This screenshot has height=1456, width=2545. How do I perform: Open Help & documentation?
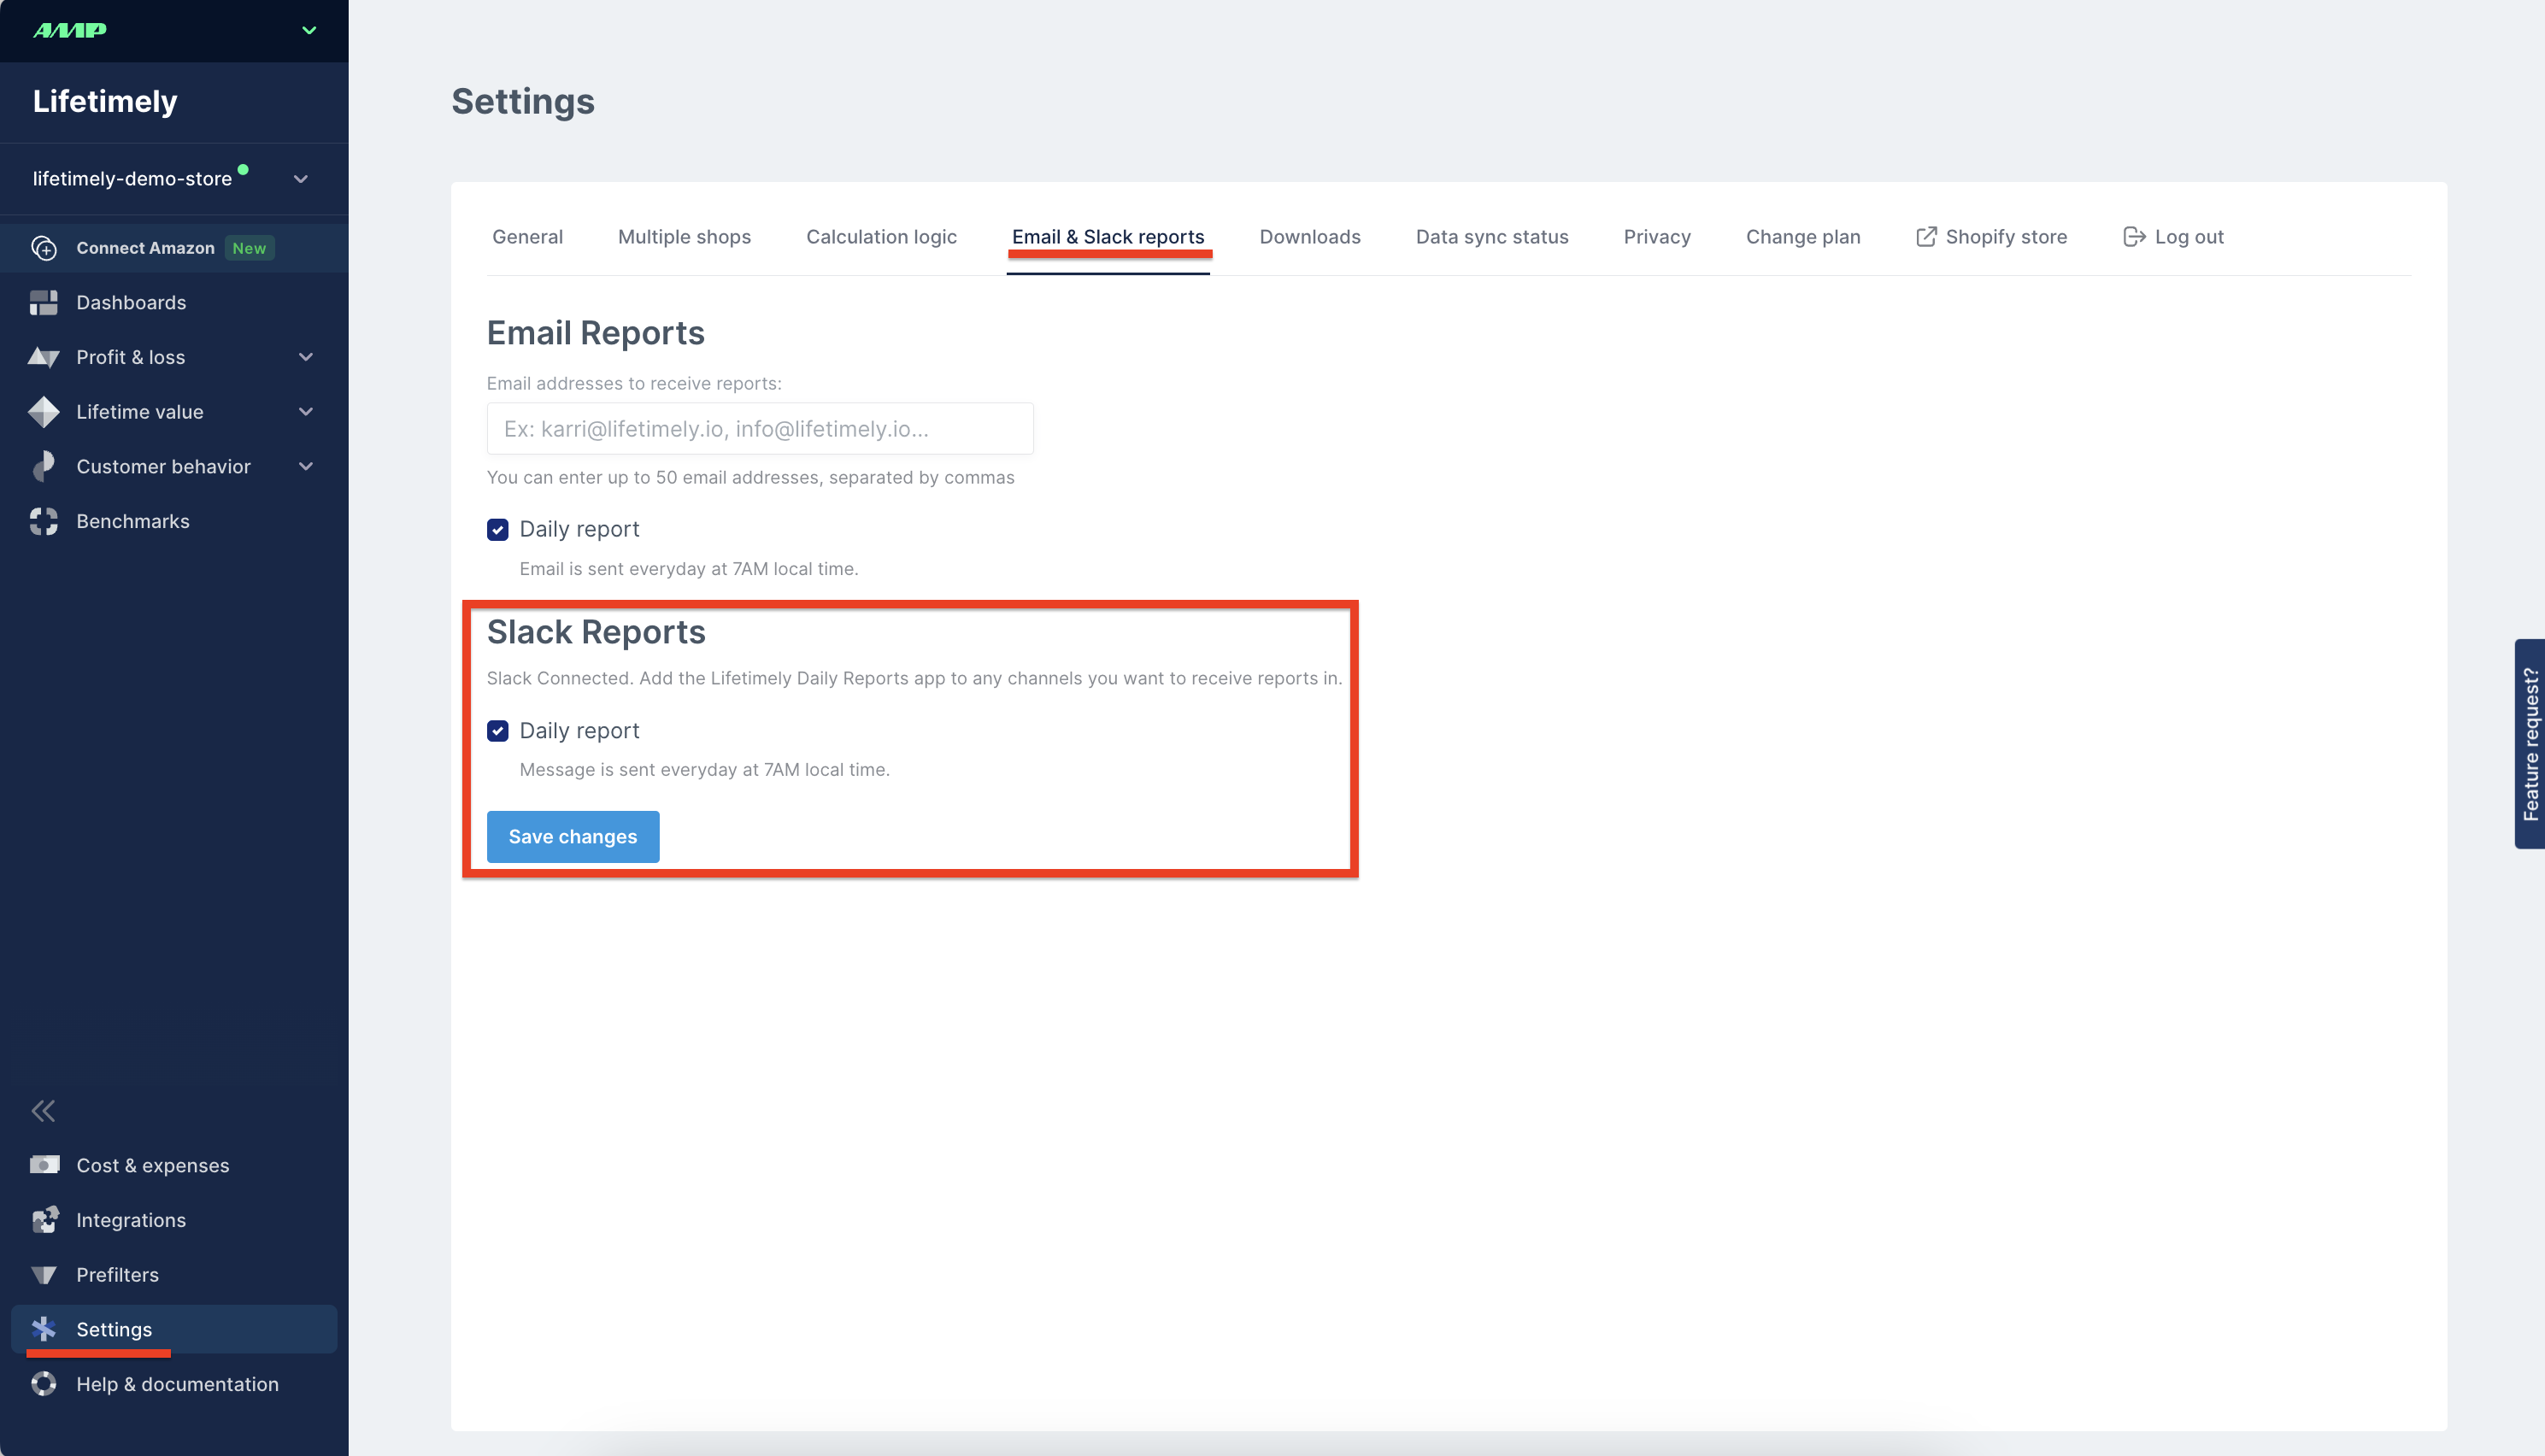178,1384
